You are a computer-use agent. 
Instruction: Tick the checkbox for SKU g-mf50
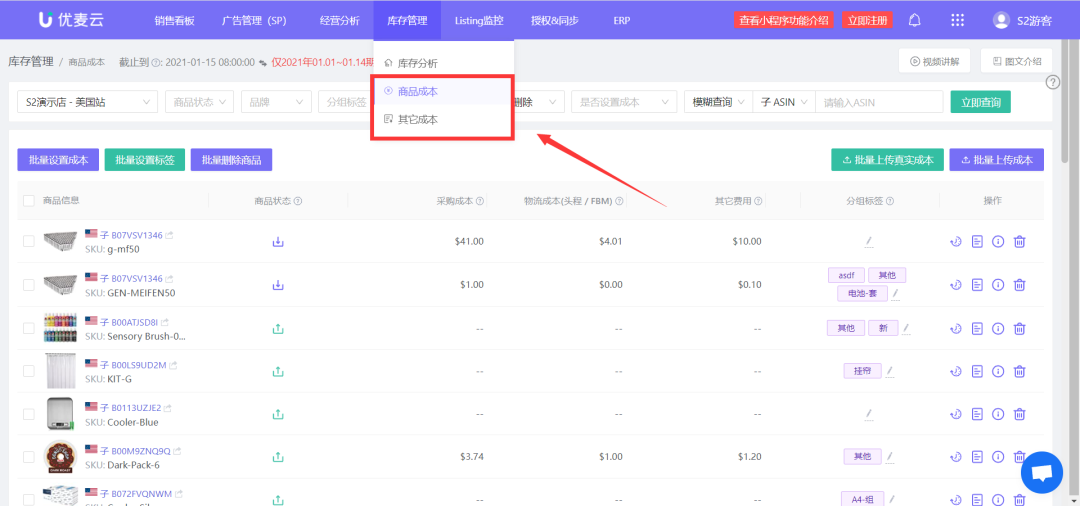click(28, 241)
